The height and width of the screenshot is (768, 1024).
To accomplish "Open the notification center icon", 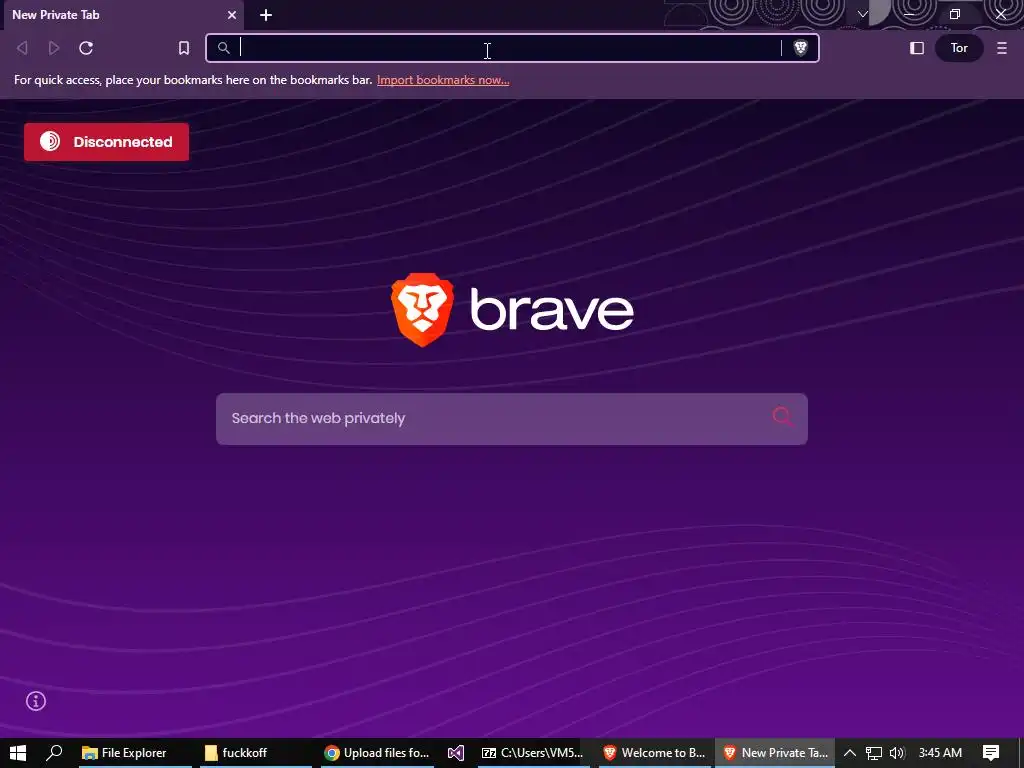I will 991,752.
